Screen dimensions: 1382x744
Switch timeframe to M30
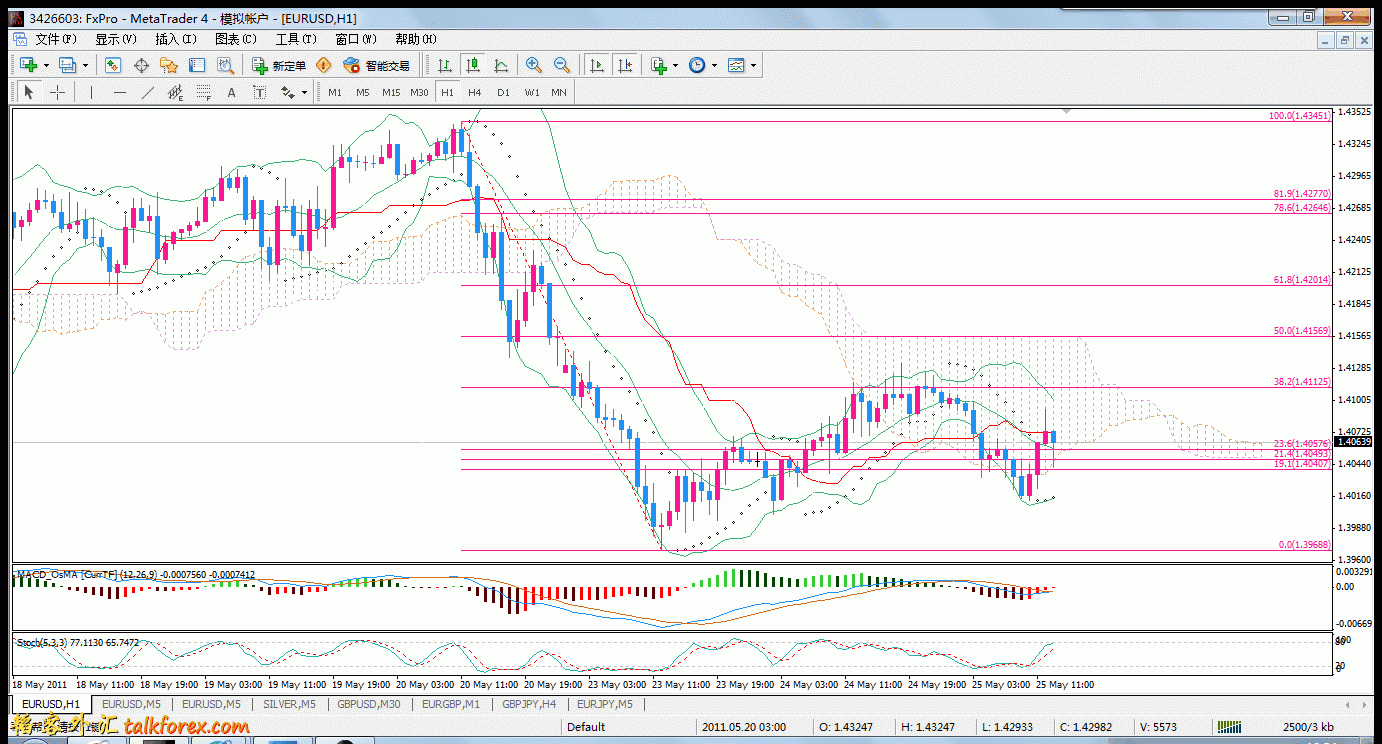(x=419, y=92)
